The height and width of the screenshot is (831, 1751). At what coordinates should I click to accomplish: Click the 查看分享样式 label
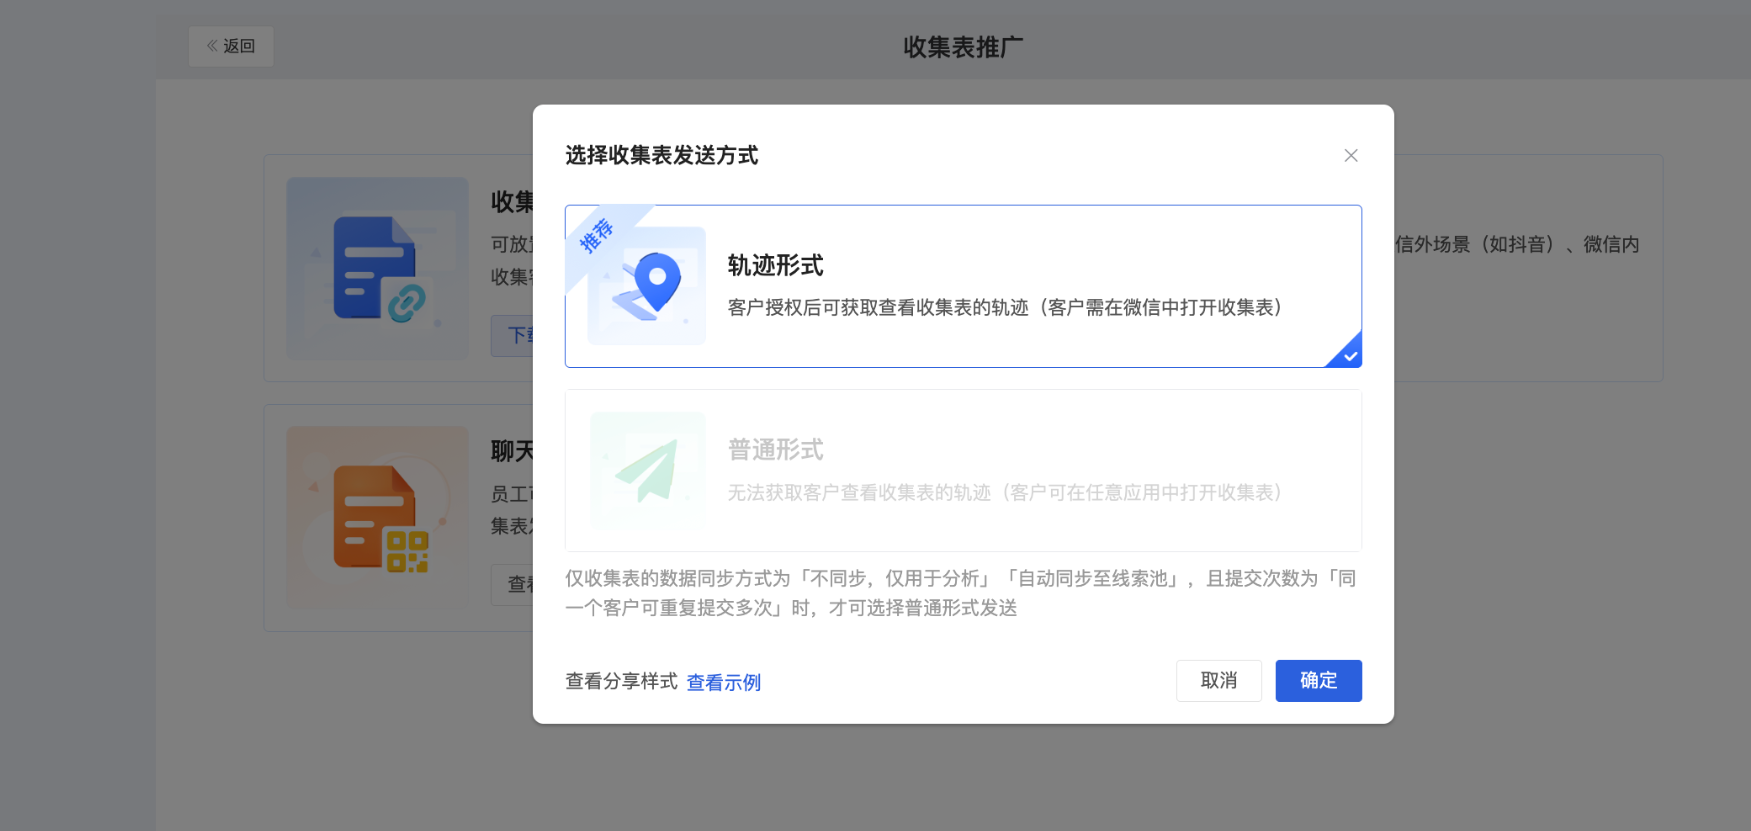point(621,681)
